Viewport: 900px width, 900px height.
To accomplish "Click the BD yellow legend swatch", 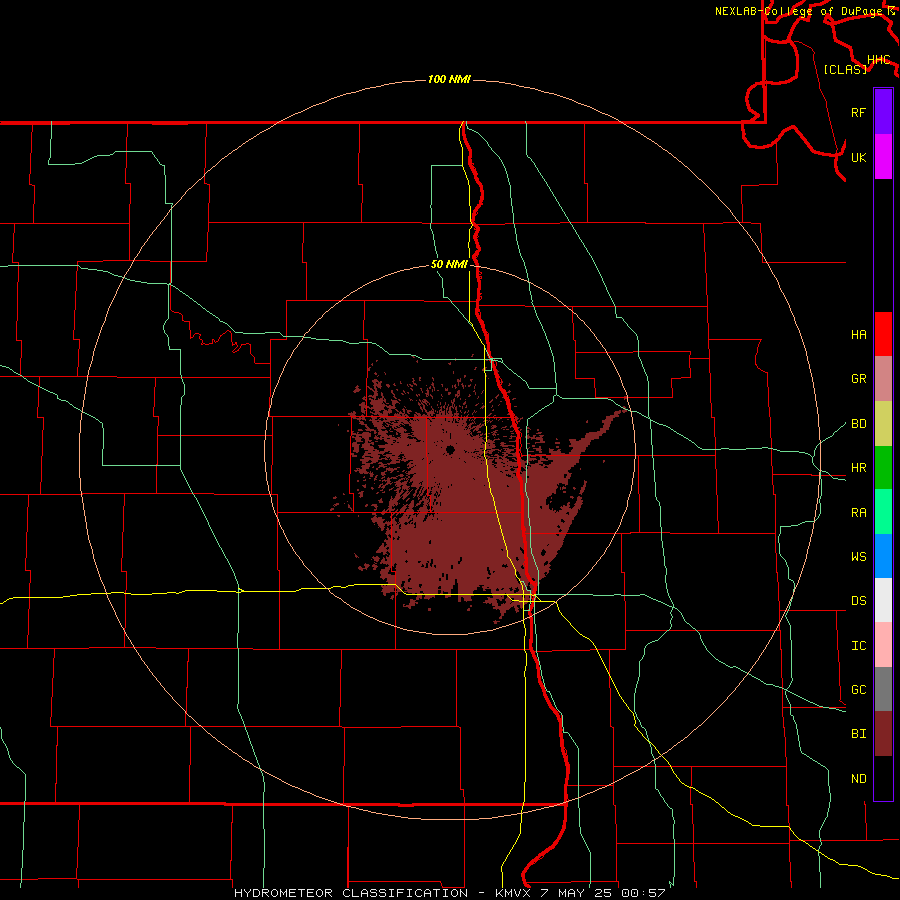I will [x=883, y=424].
